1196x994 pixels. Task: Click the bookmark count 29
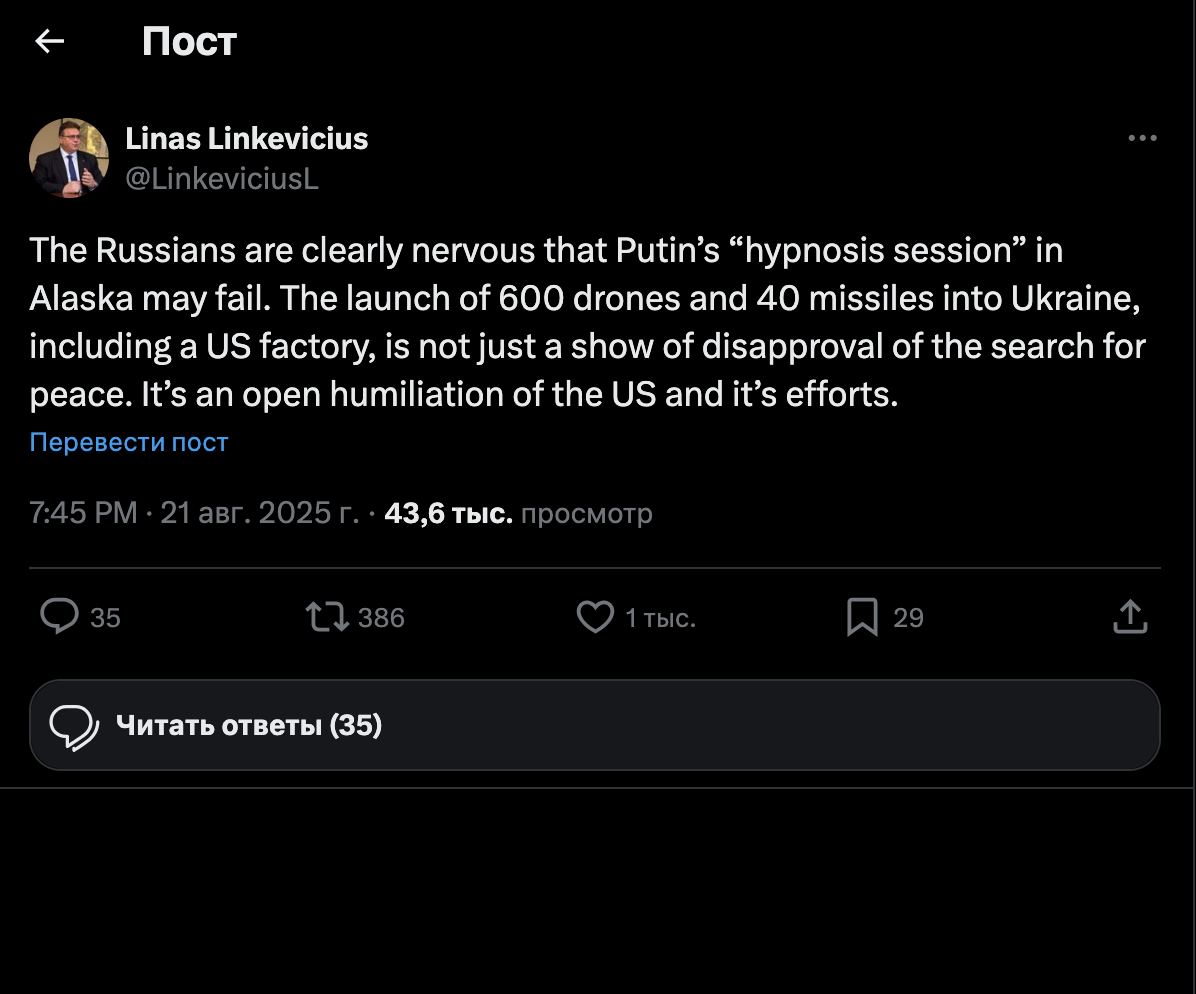(908, 618)
